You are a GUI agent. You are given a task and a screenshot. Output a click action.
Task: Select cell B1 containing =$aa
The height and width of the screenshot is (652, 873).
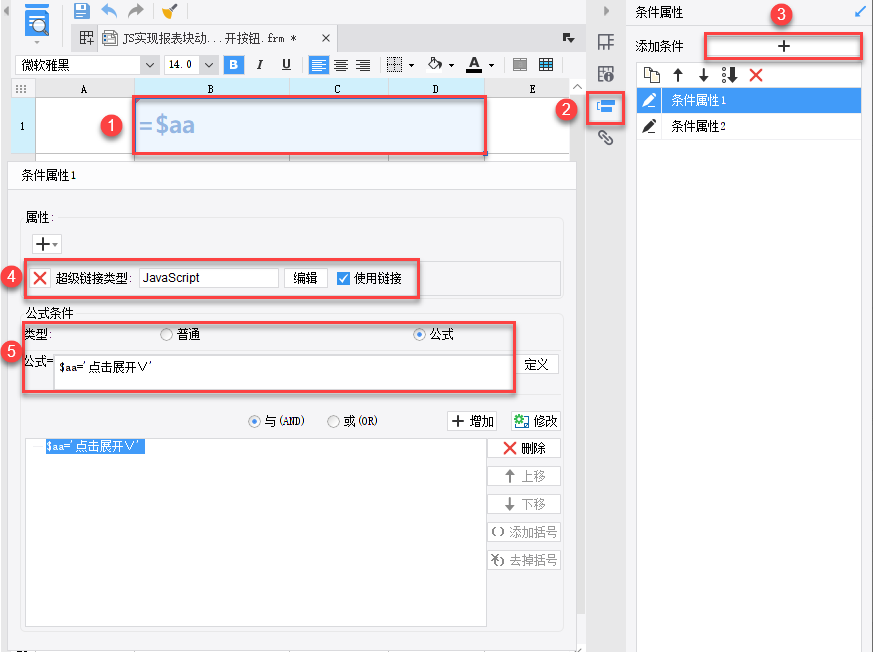tap(310, 126)
